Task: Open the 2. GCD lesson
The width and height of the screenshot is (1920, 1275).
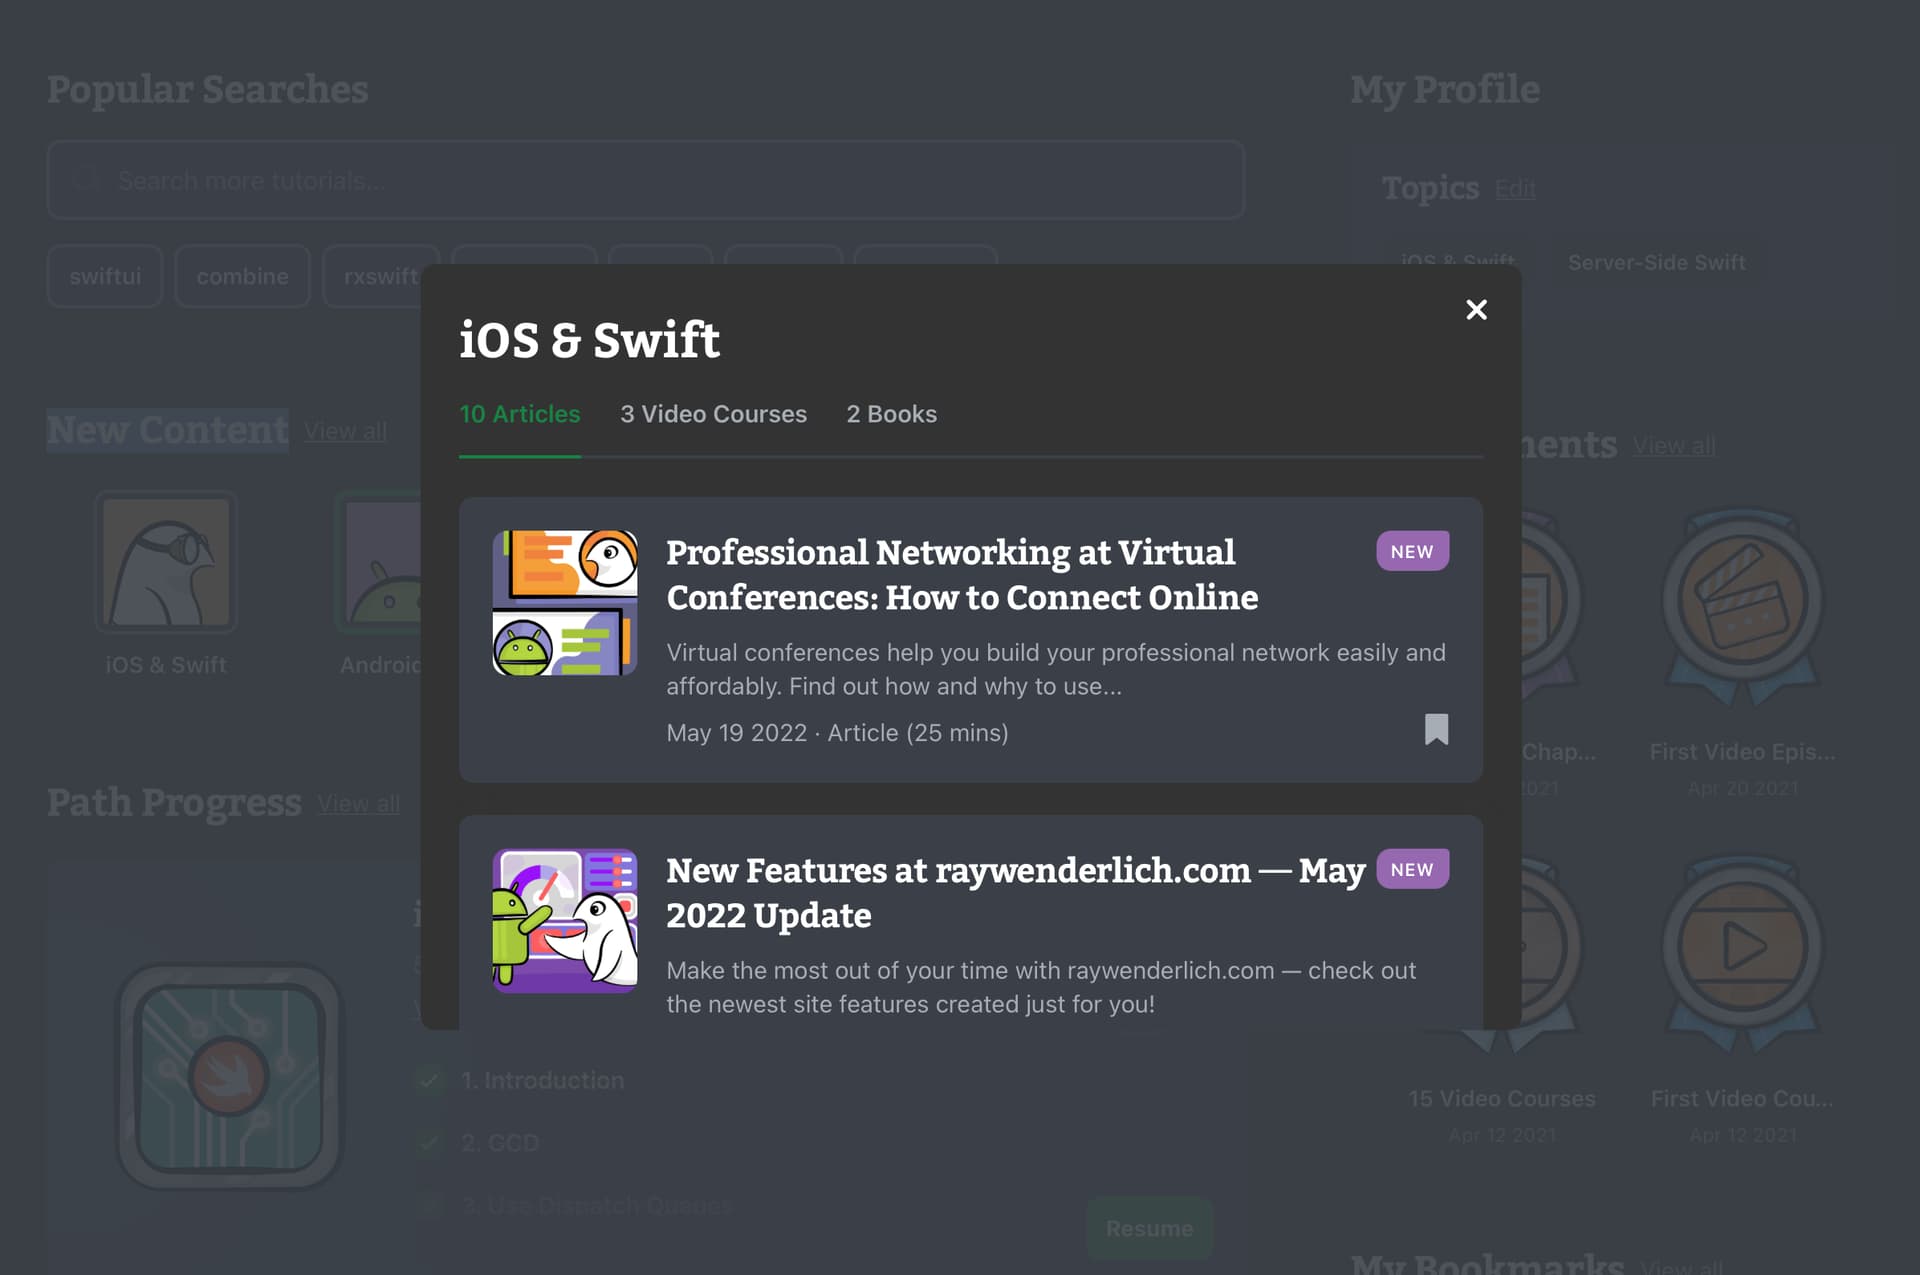Action: [499, 1143]
